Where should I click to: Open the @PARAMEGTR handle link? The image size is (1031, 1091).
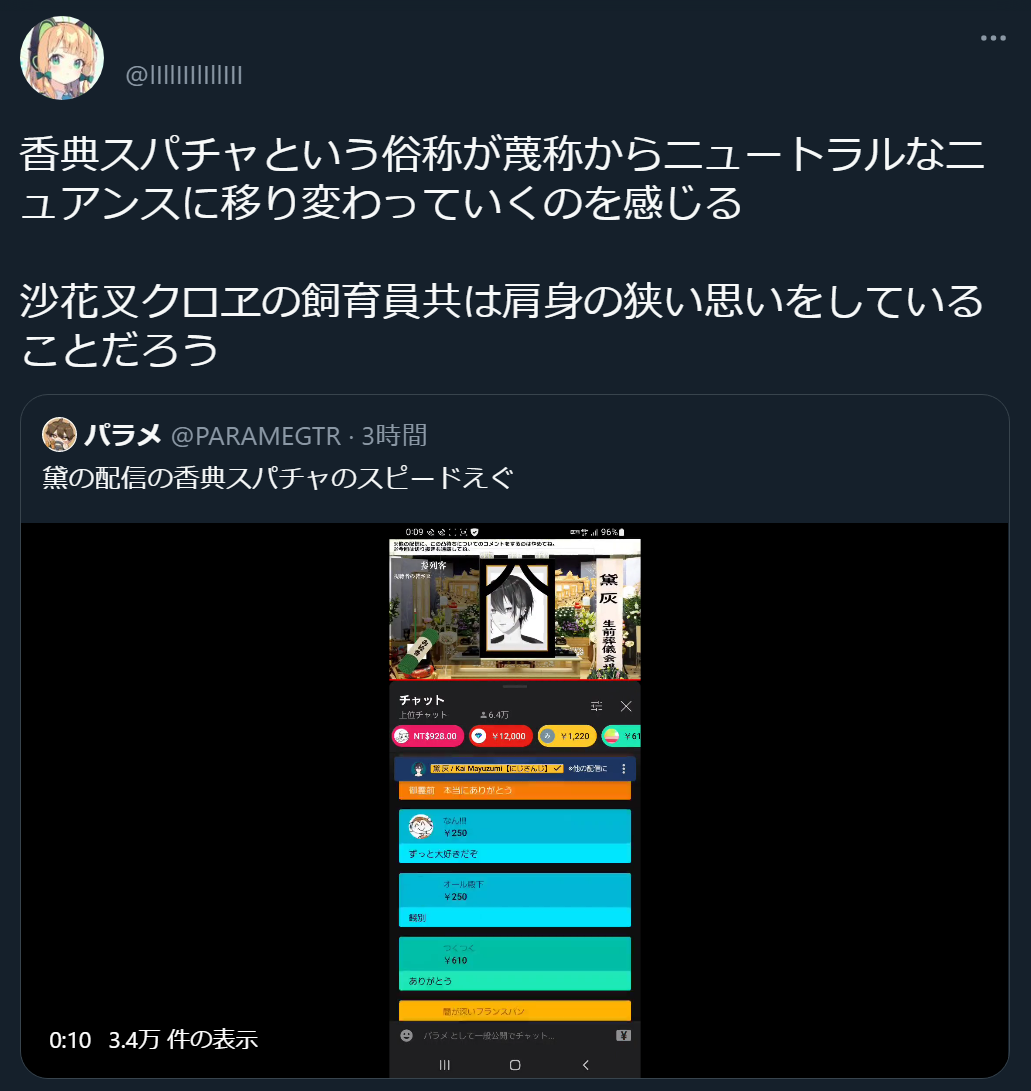pos(255,436)
